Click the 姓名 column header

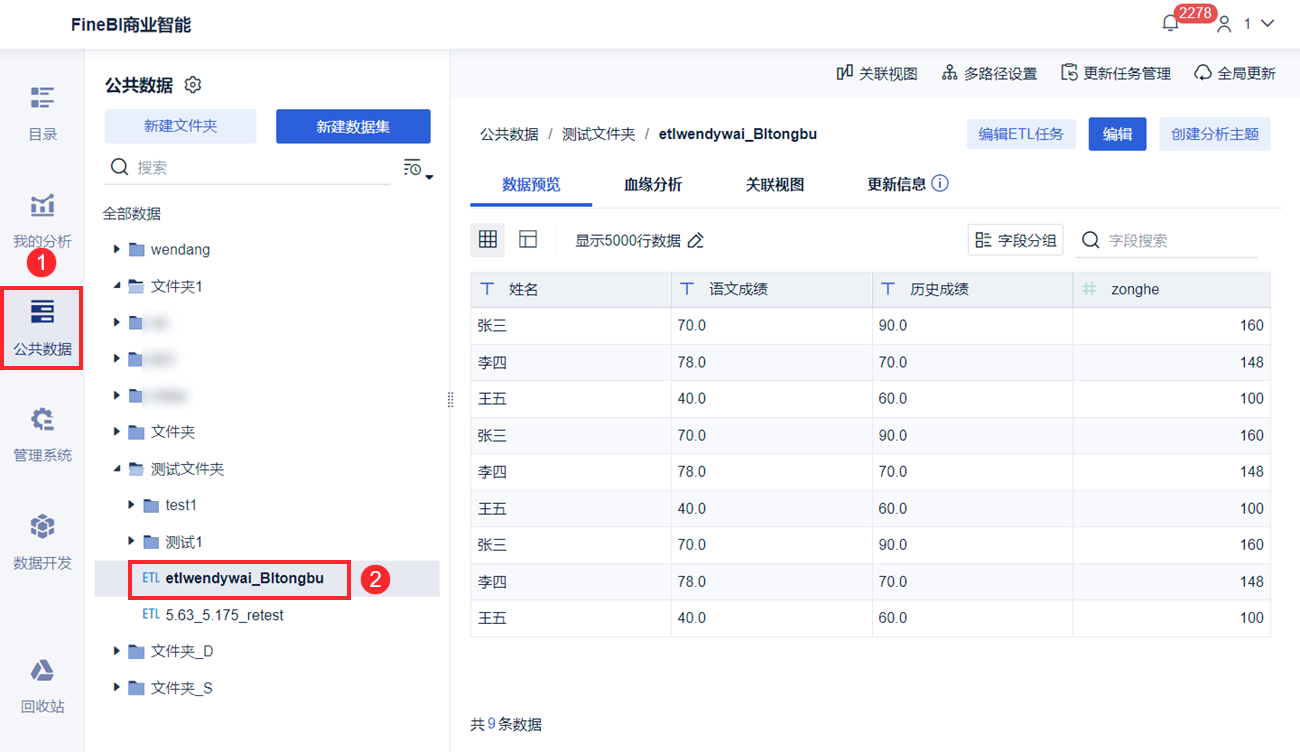tap(571, 289)
